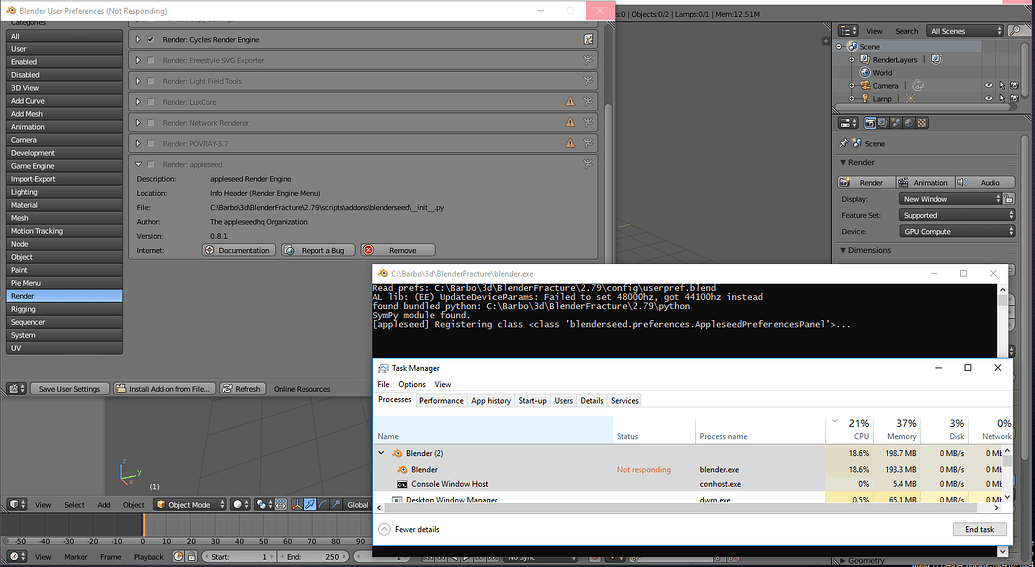Click the viewport shading sphere selector
1035x567 pixels.
tap(240, 504)
